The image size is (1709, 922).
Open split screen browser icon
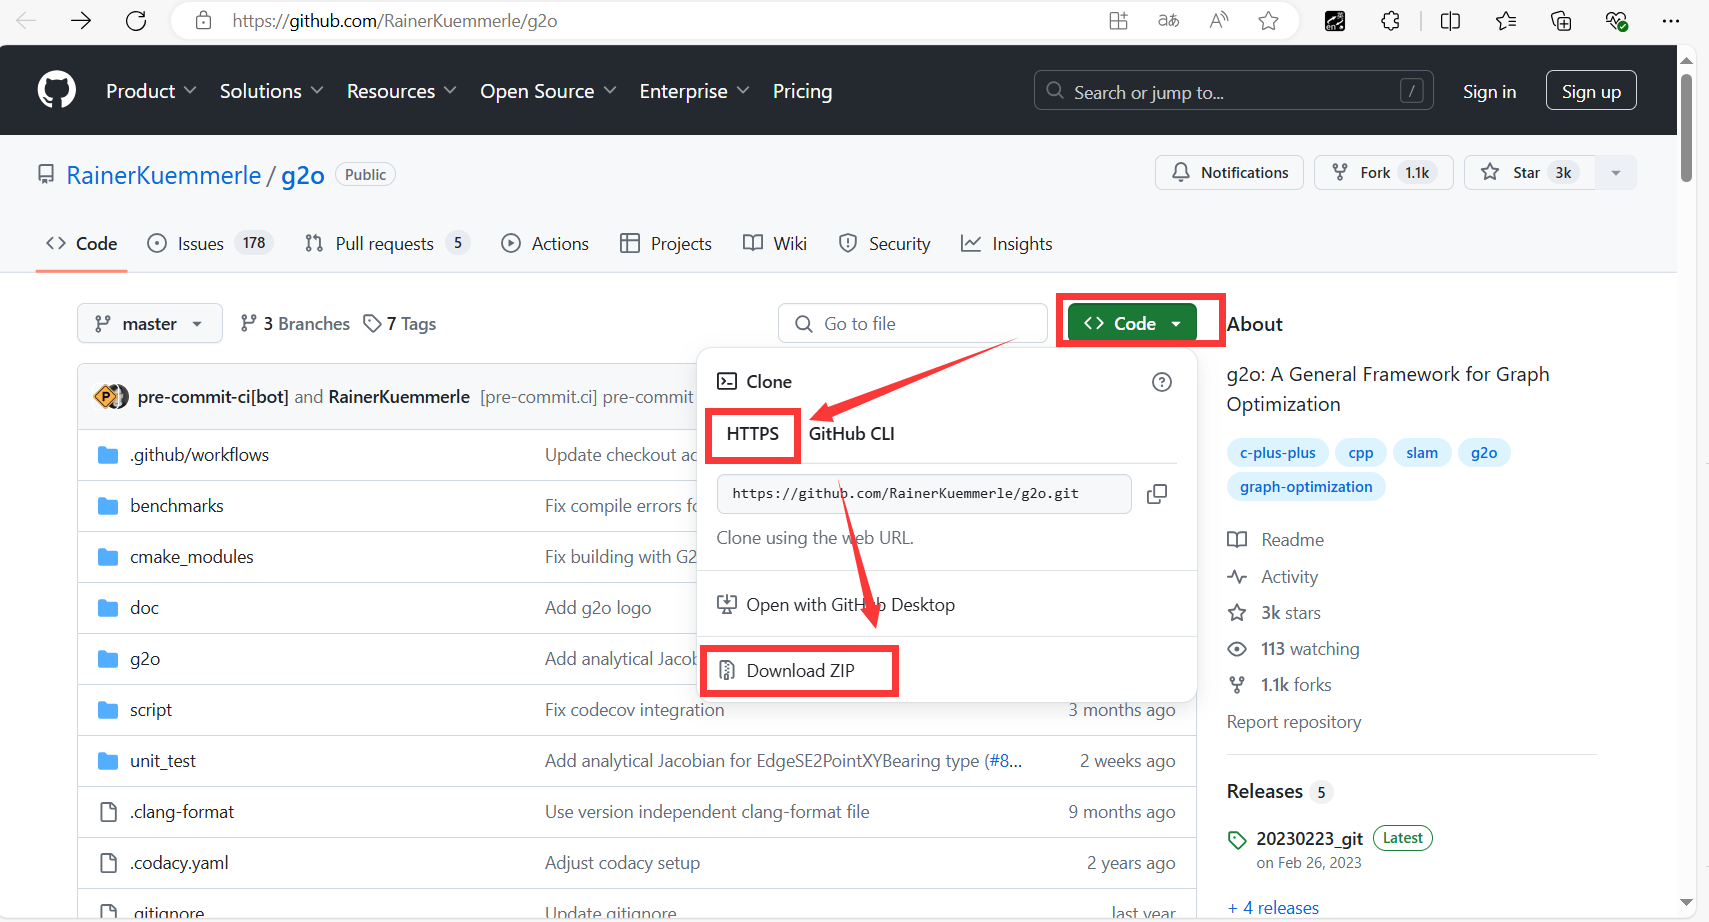[1450, 20]
